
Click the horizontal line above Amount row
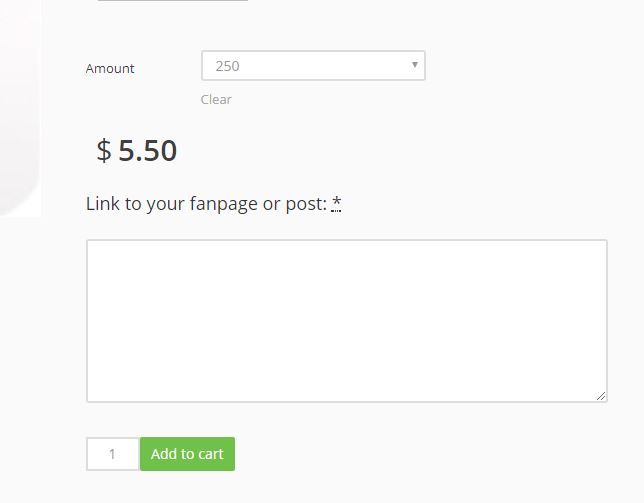pos(172,1)
